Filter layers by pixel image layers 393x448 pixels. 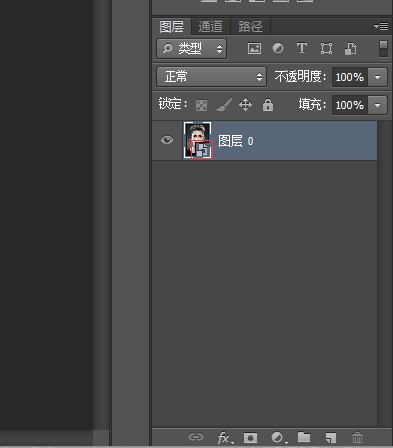[254, 49]
